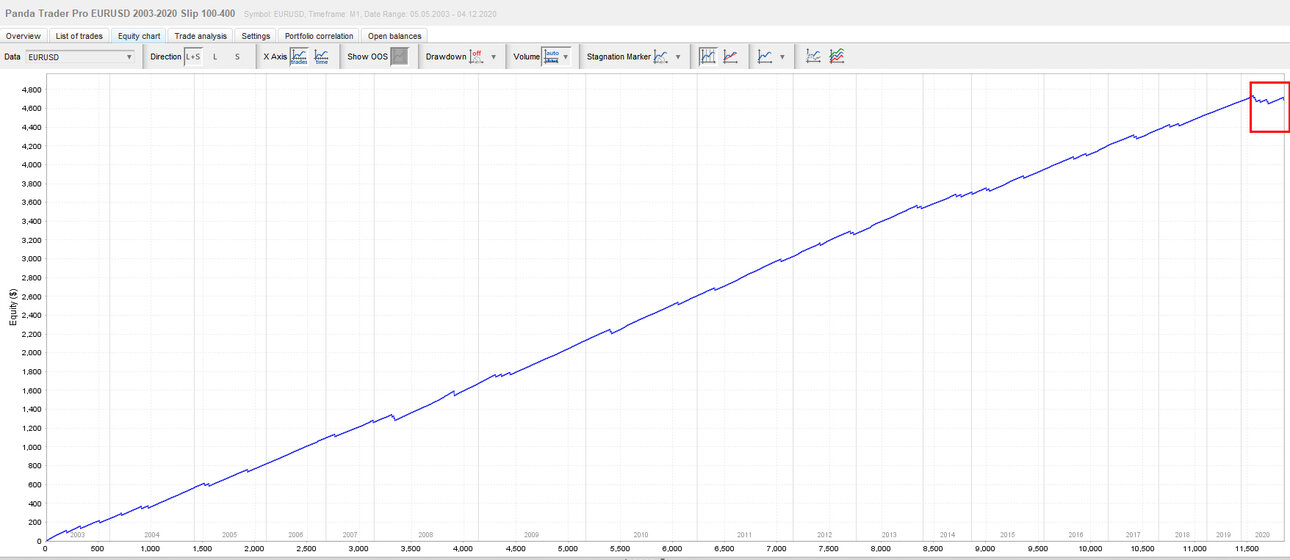
Task: Click the 2010 year label on chart
Action: [x=641, y=535]
